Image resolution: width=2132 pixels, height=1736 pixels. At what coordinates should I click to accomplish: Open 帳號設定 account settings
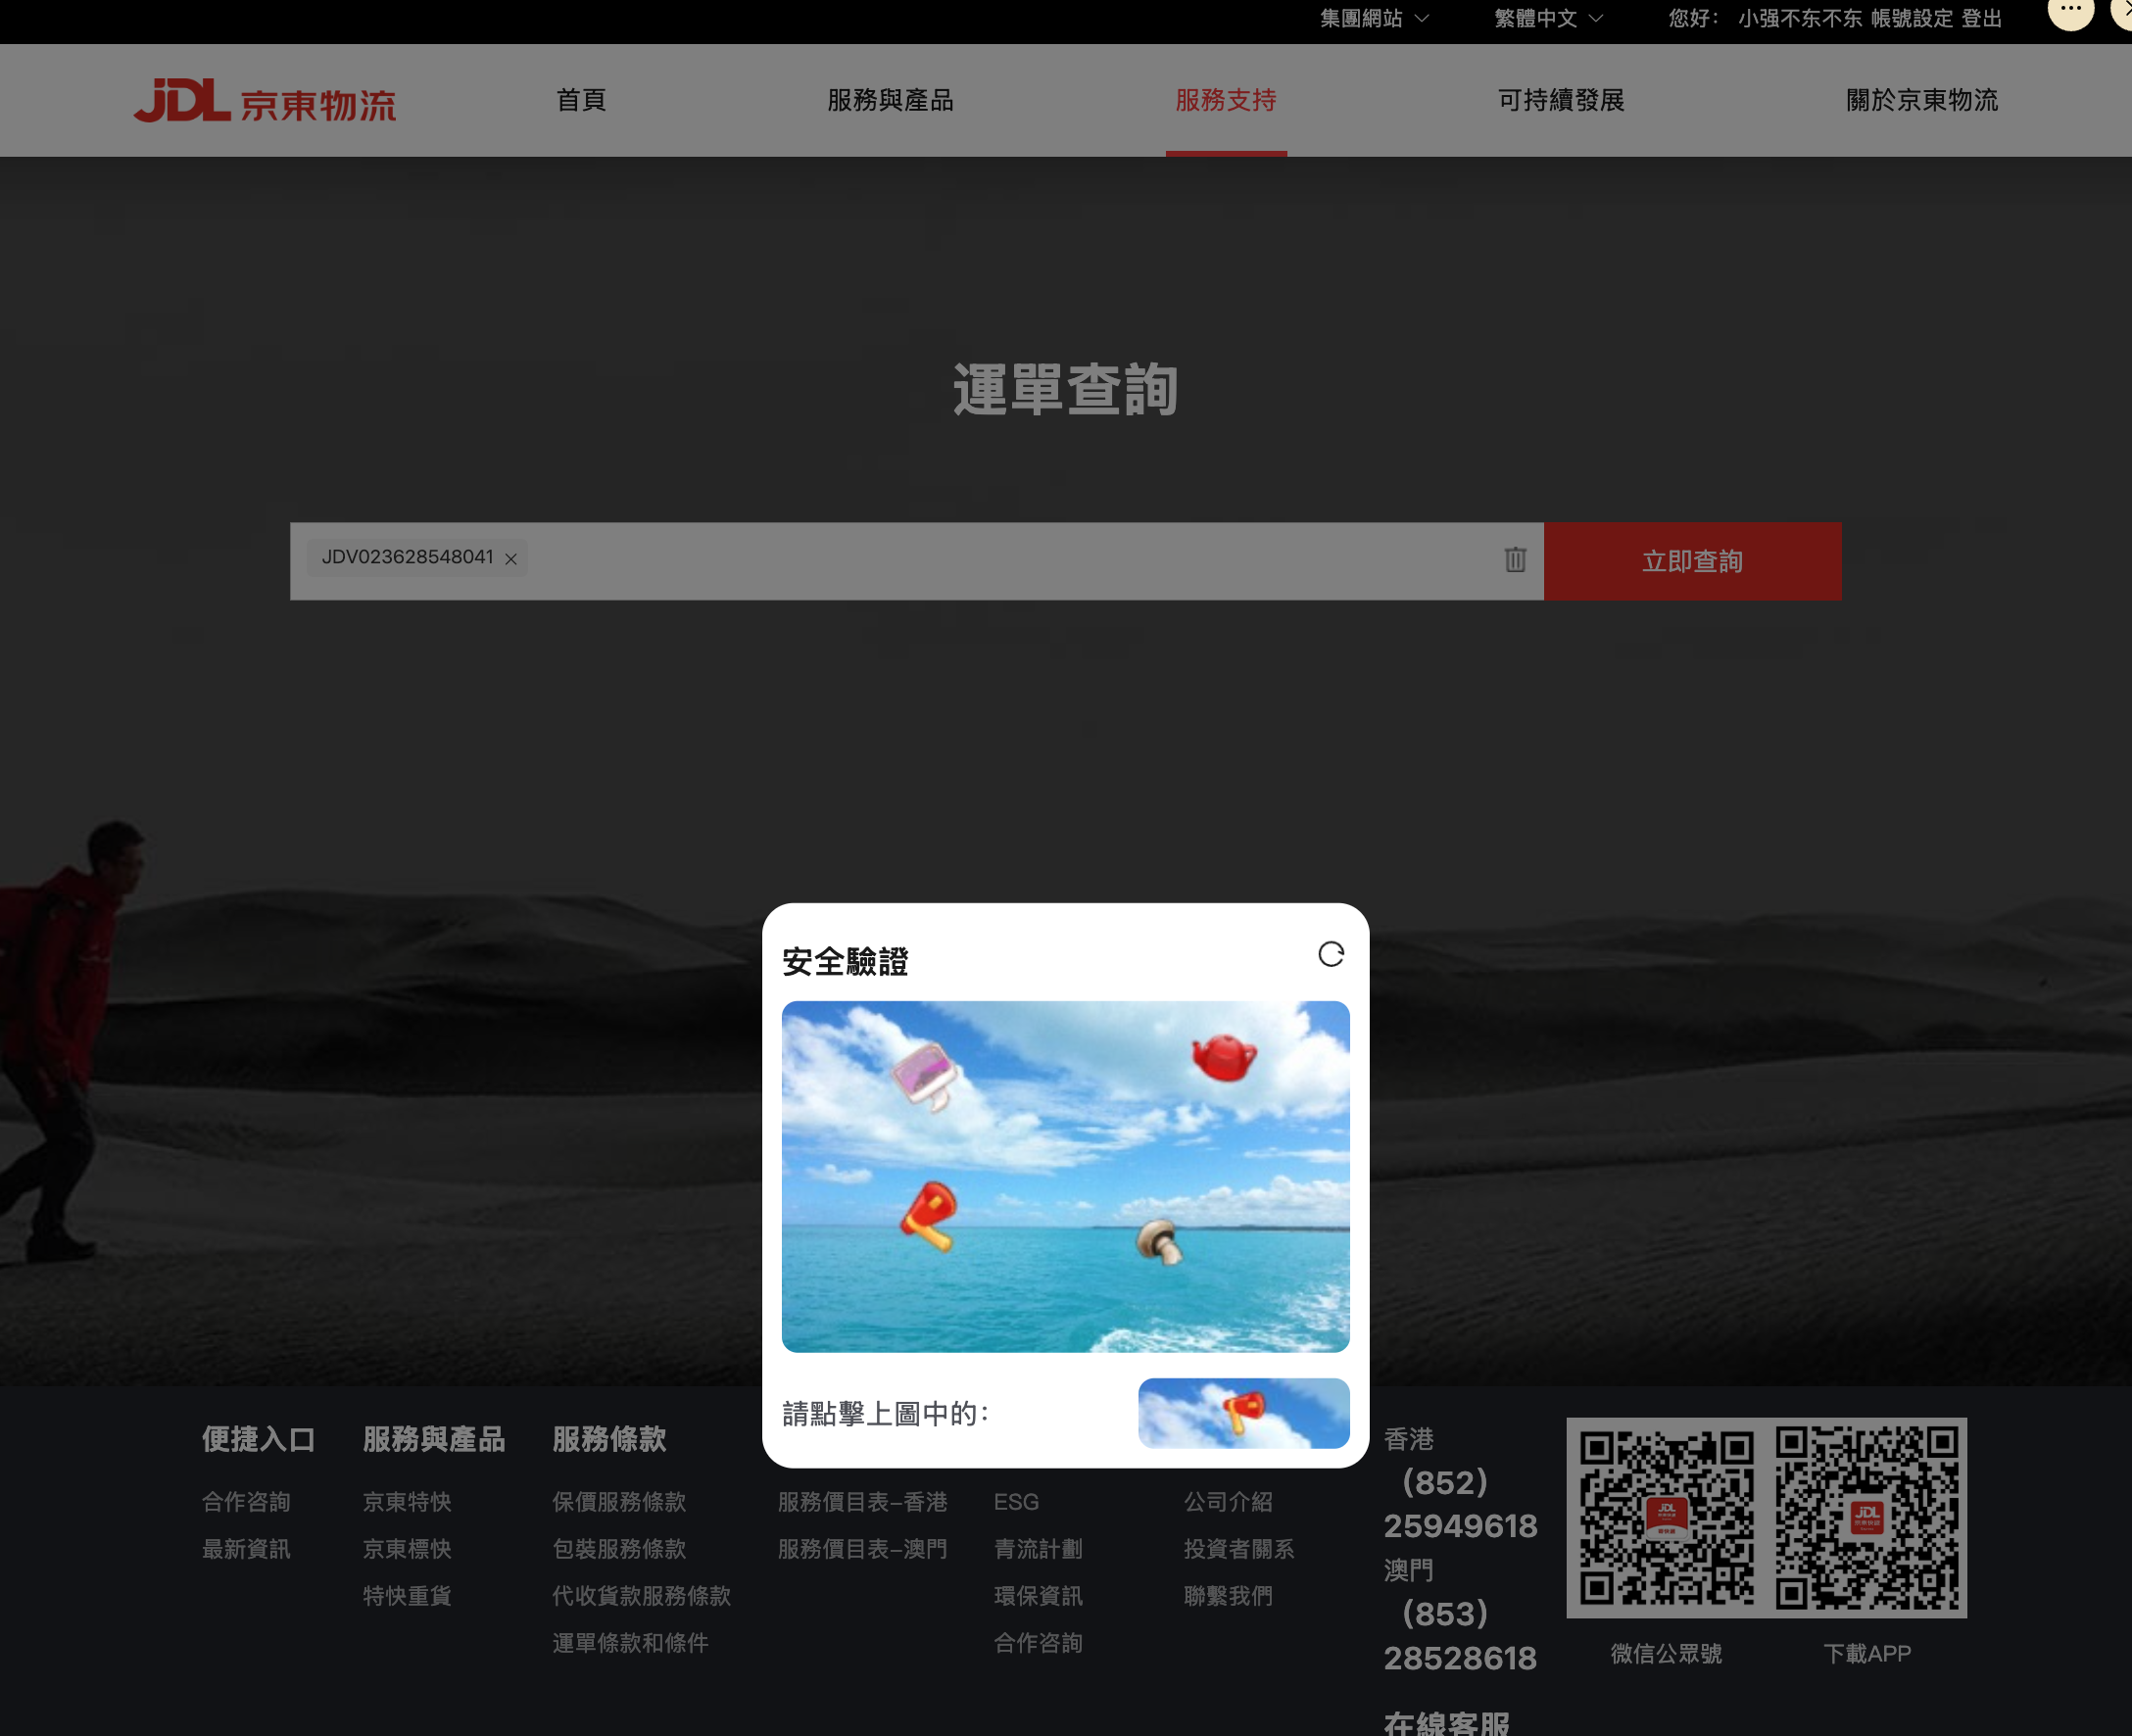tap(1911, 19)
